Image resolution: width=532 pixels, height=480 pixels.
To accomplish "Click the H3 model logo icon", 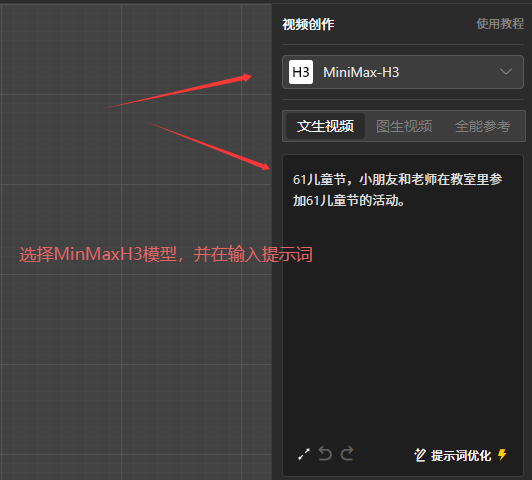I will pos(301,72).
